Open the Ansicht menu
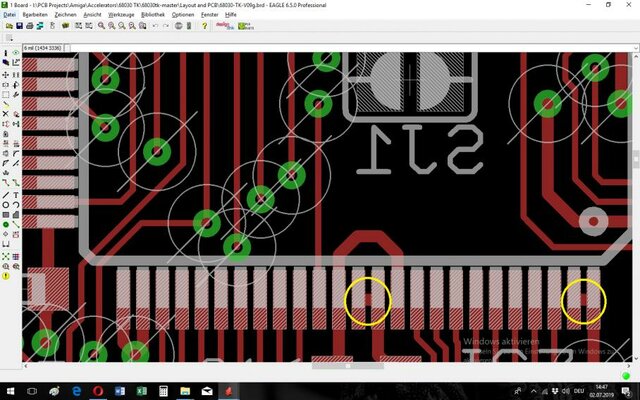640x400 pixels. pyautogui.click(x=93, y=16)
